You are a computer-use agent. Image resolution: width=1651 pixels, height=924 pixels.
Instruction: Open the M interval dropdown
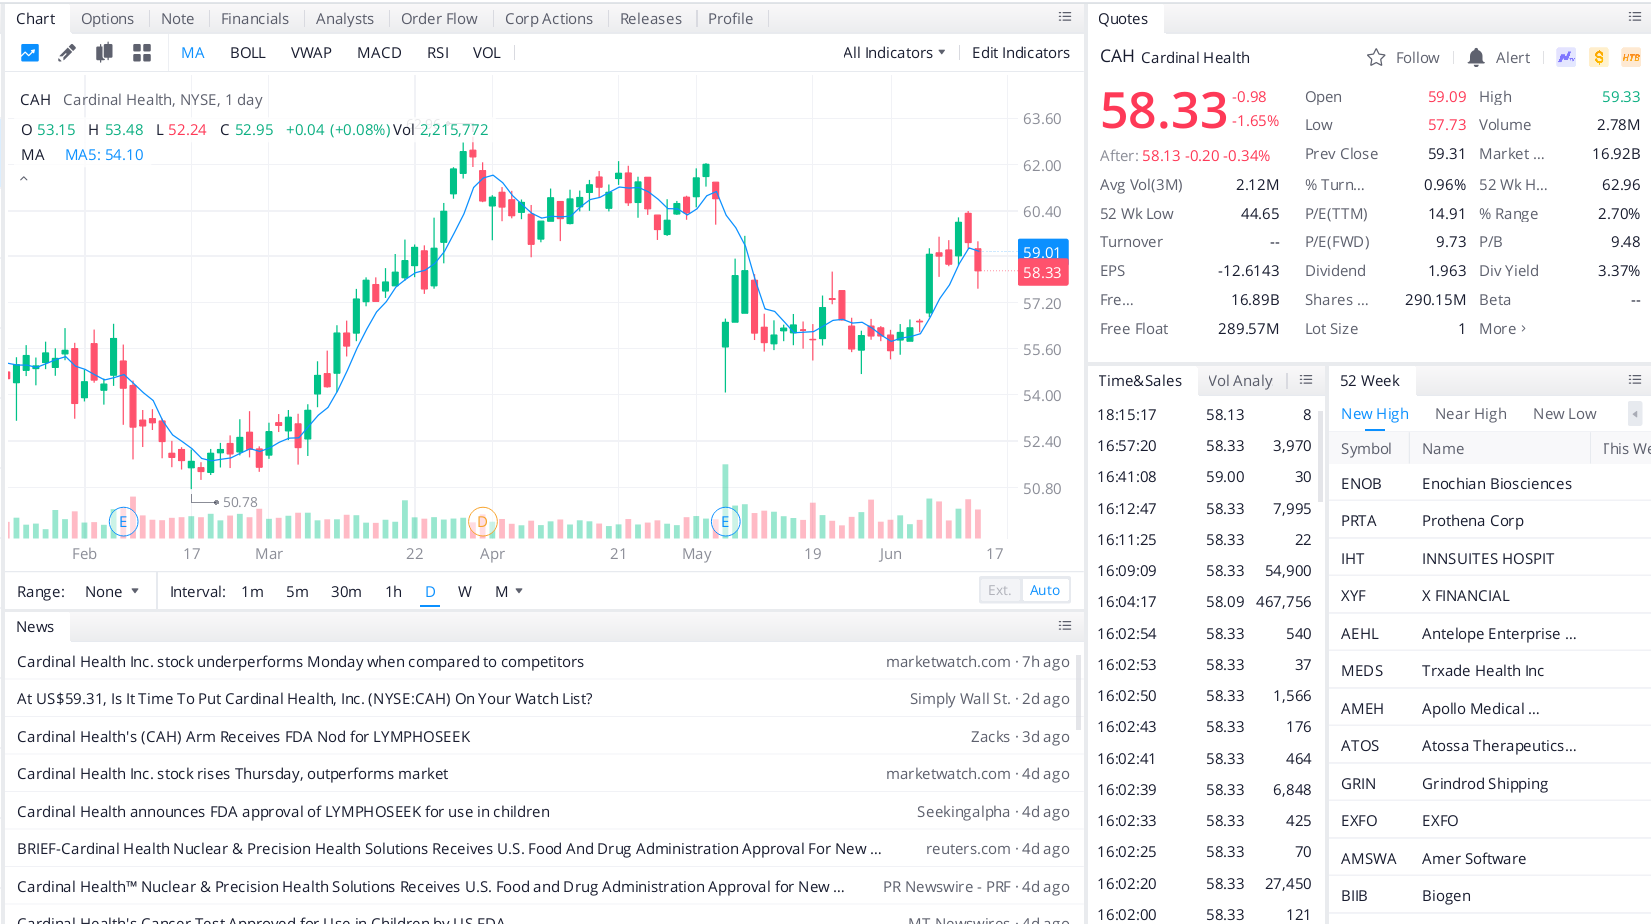pos(509,592)
